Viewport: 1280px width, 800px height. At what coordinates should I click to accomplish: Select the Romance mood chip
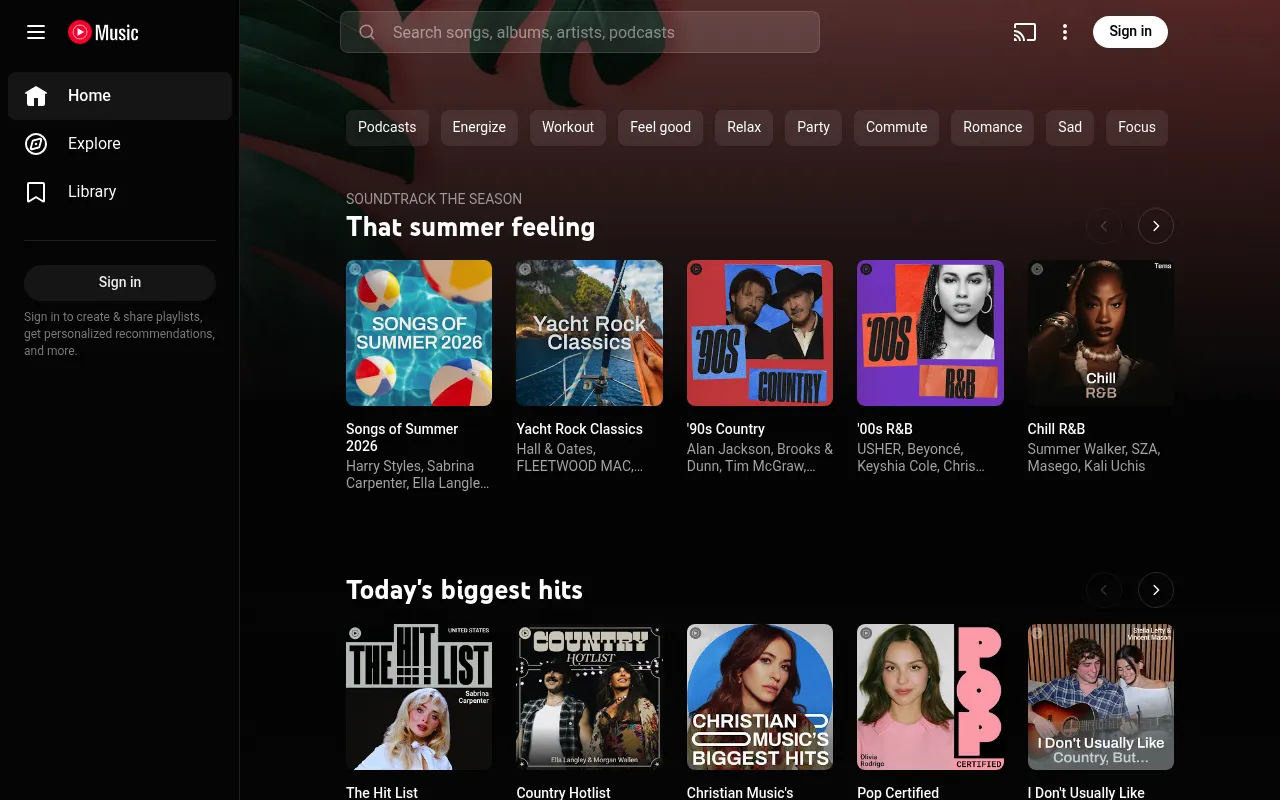(992, 127)
